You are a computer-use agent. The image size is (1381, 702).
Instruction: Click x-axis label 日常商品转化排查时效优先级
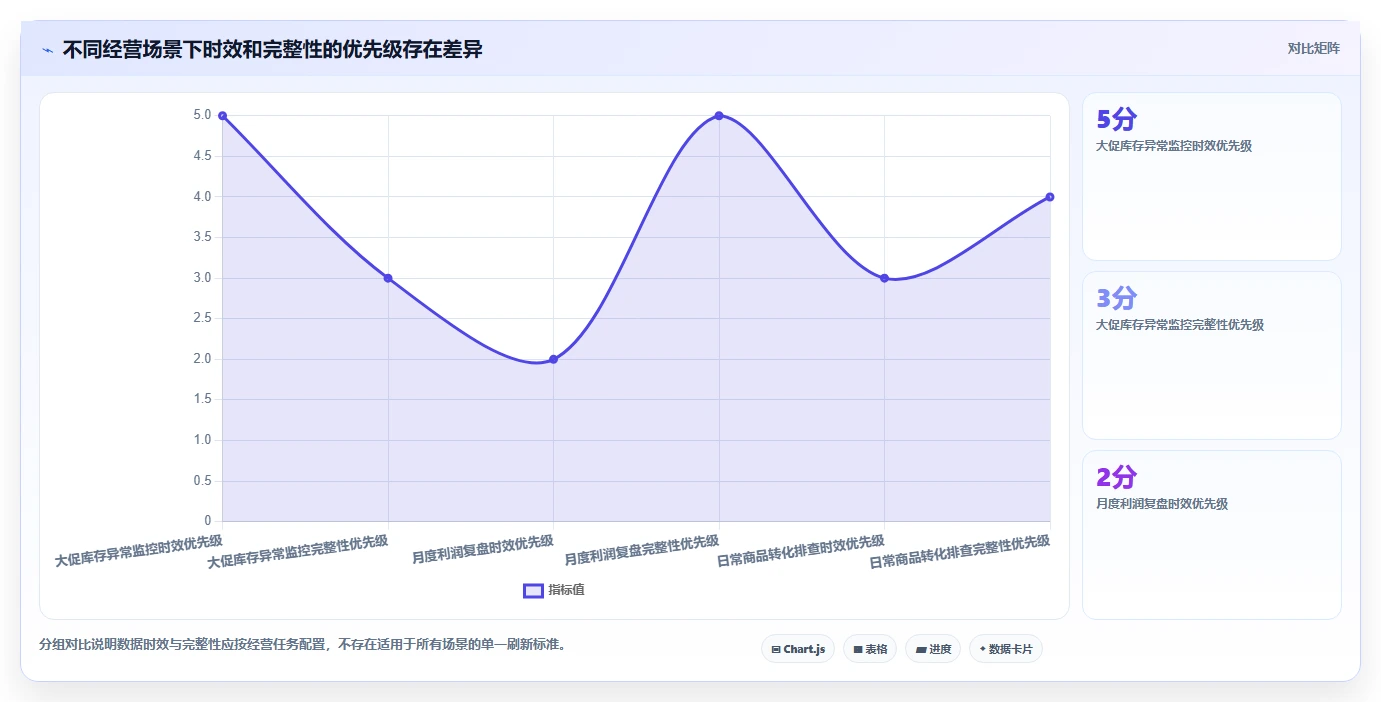pyautogui.click(x=801, y=551)
